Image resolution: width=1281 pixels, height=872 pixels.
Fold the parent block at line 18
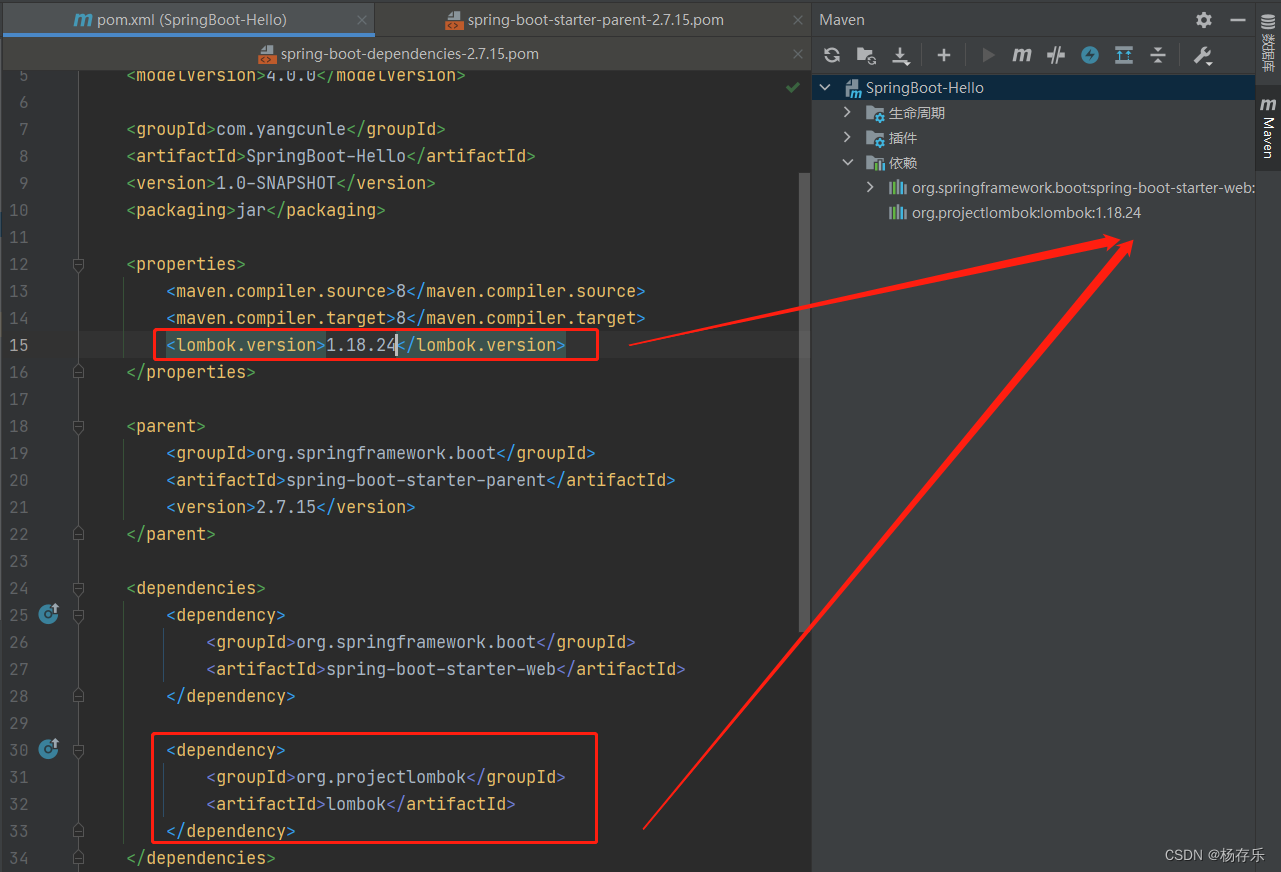point(79,427)
